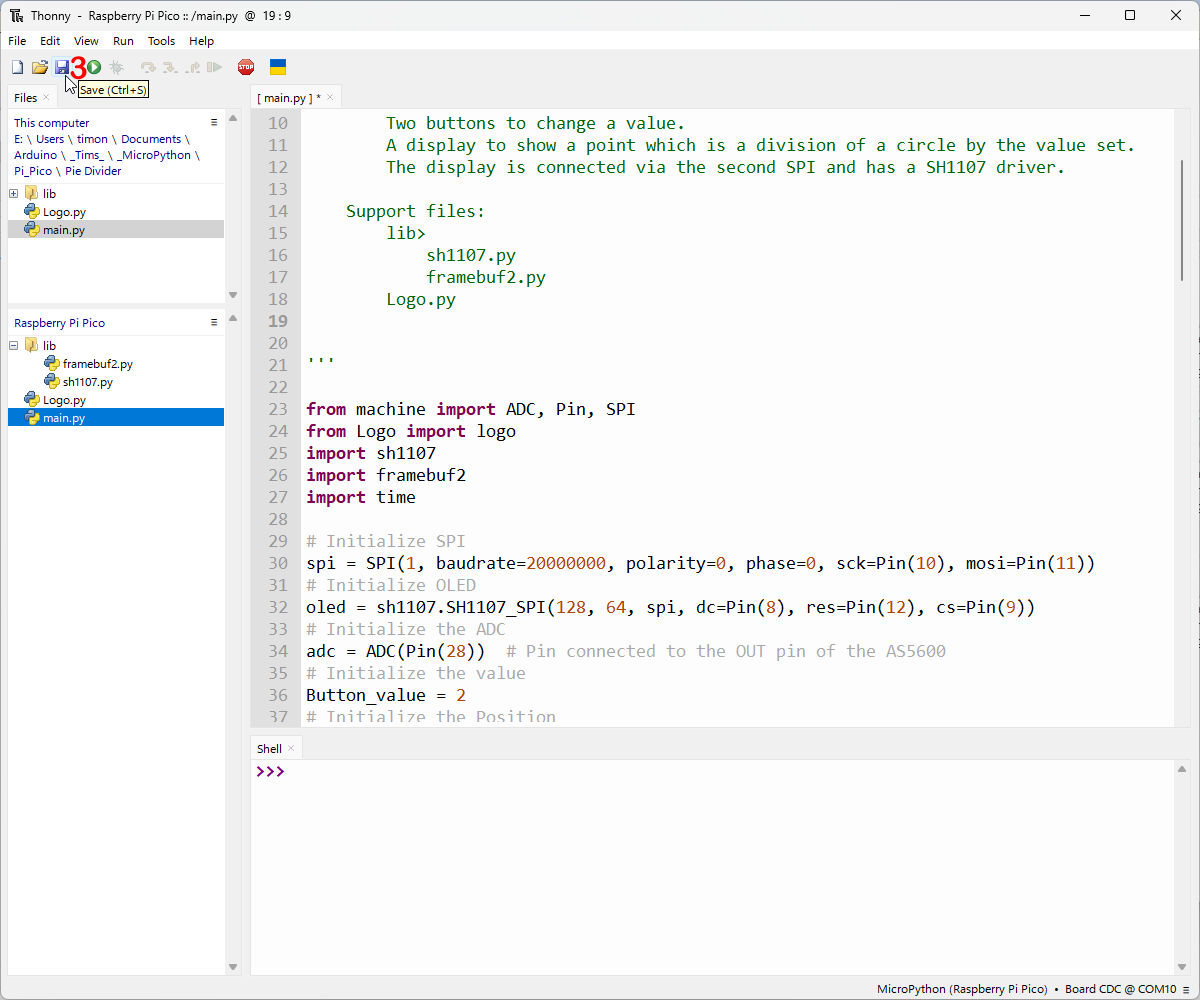Image resolution: width=1200 pixels, height=1000 pixels.
Task: Stop/Restart the backend using the STOP icon
Action: pyautogui.click(x=246, y=67)
